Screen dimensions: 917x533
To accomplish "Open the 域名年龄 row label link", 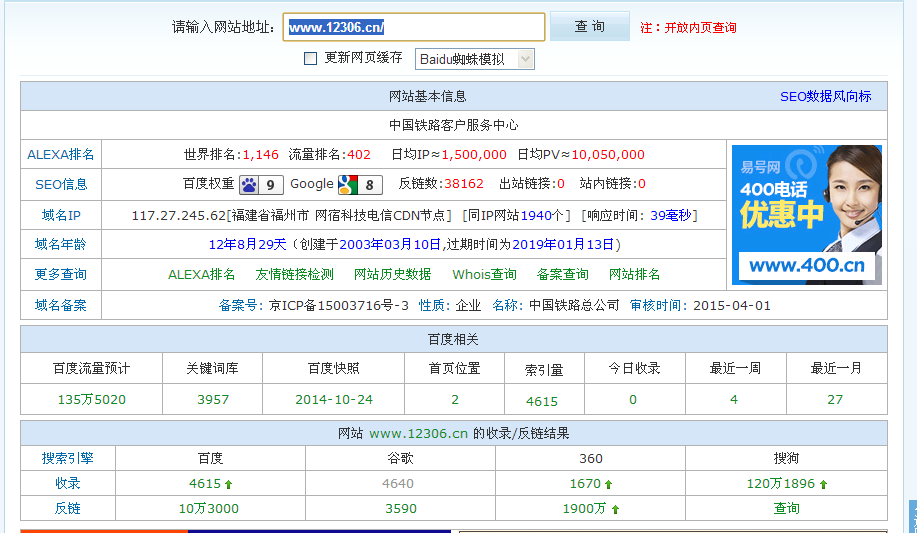I will [x=61, y=244].
